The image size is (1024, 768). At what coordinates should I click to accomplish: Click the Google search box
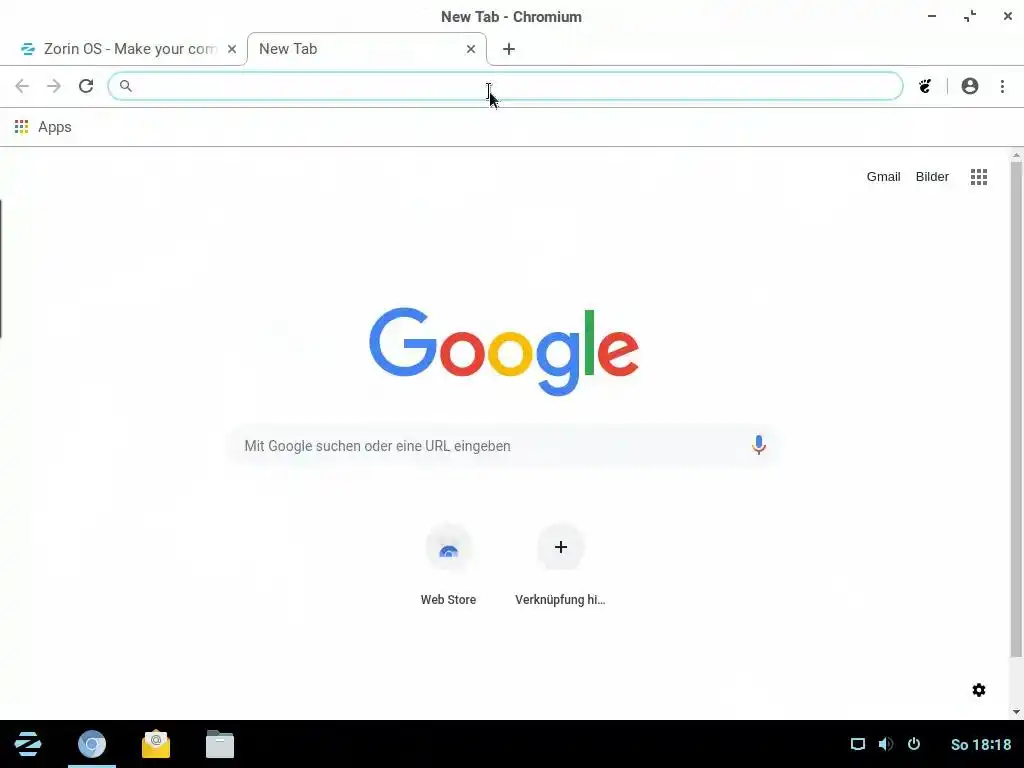point(504,446)
